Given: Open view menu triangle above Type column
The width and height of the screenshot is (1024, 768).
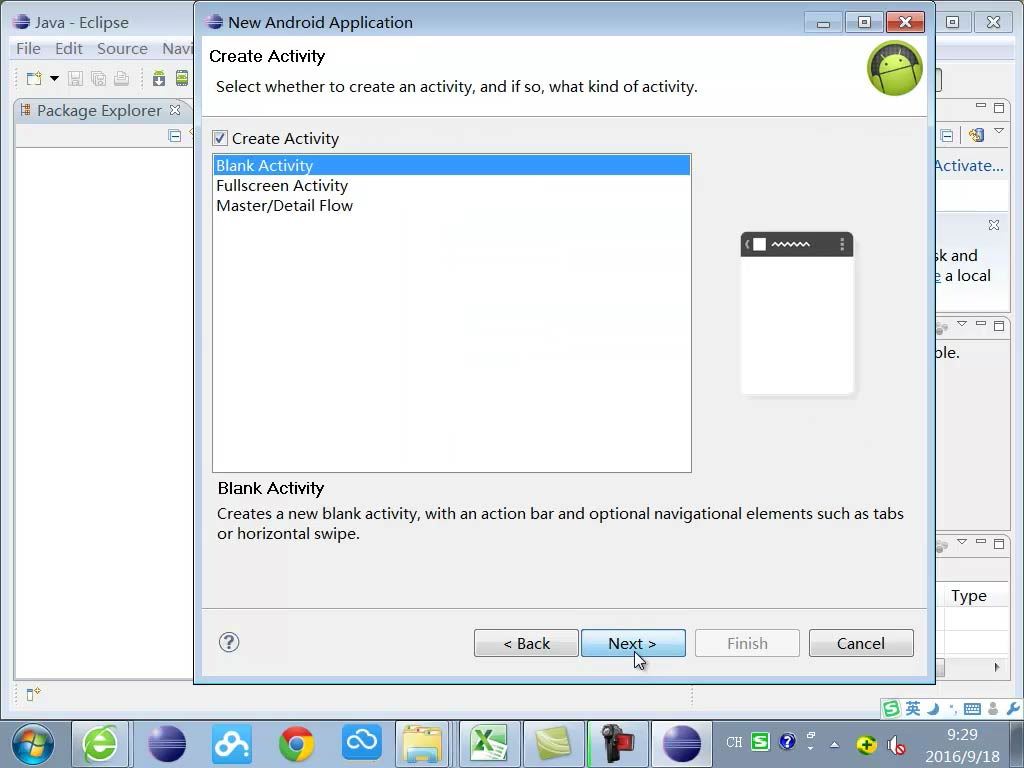Looking at the screenshot, I should tap(962, 541).
